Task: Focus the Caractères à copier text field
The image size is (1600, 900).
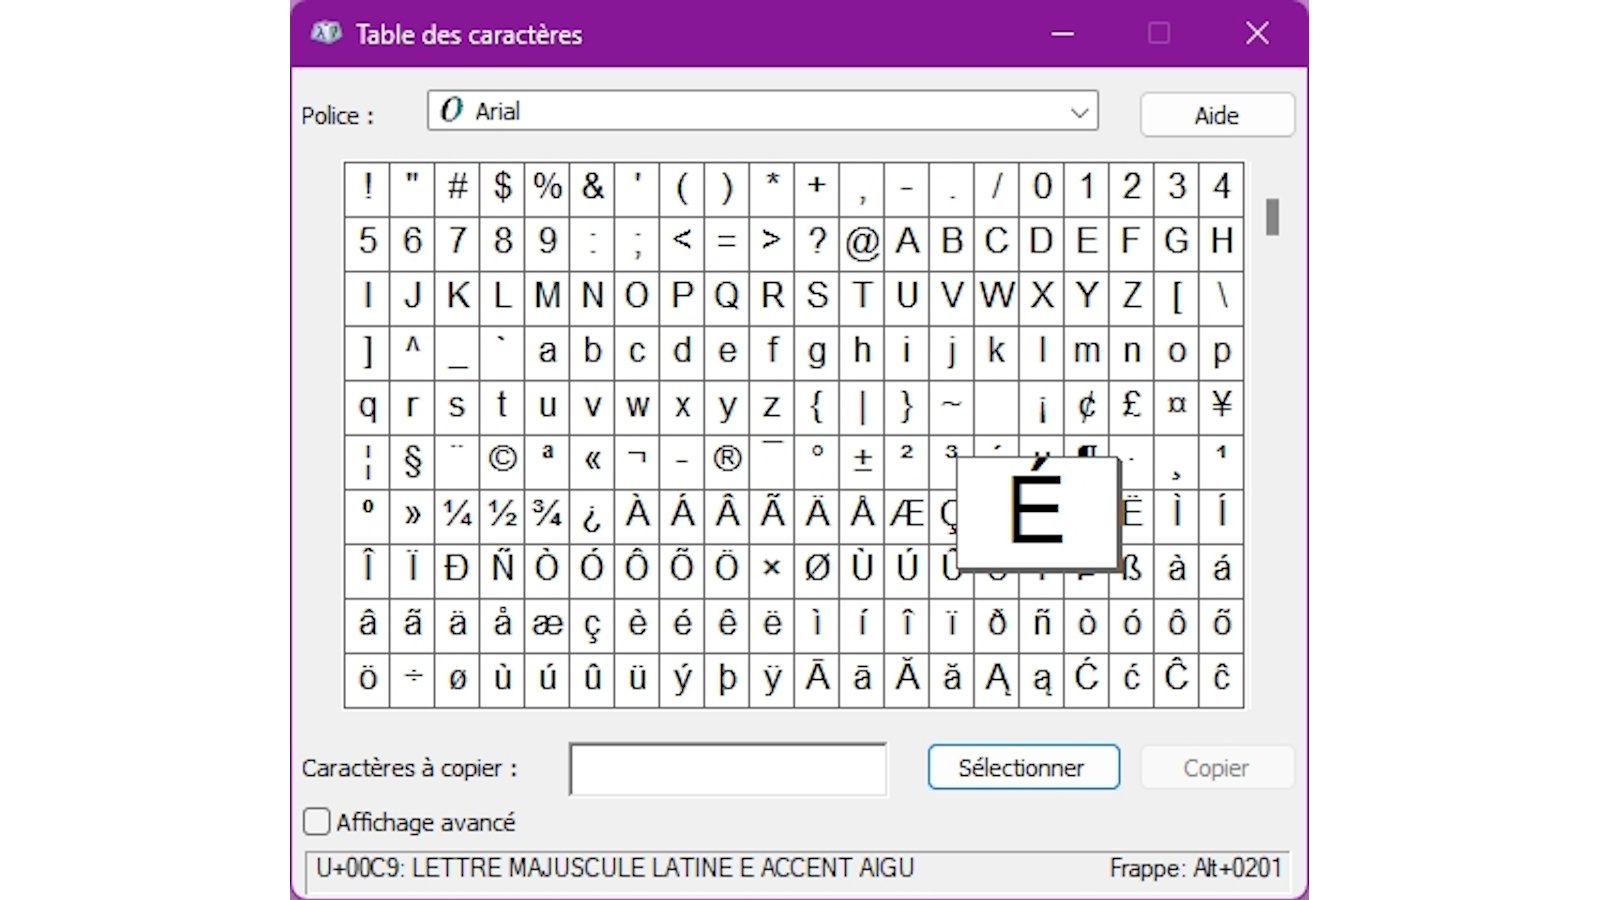Action: pos(728,769)
